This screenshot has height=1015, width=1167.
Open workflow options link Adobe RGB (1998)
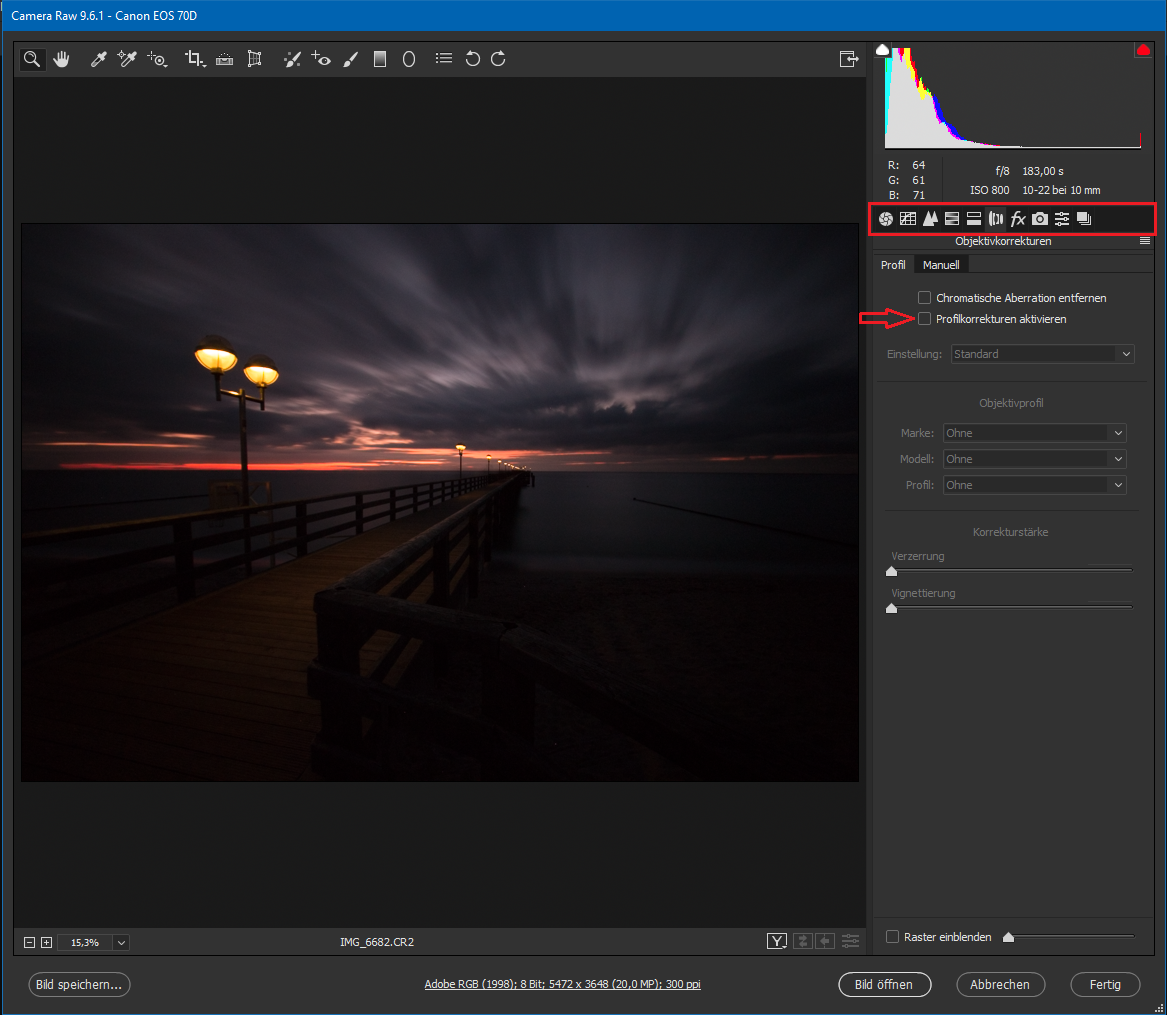coord(562,985)
